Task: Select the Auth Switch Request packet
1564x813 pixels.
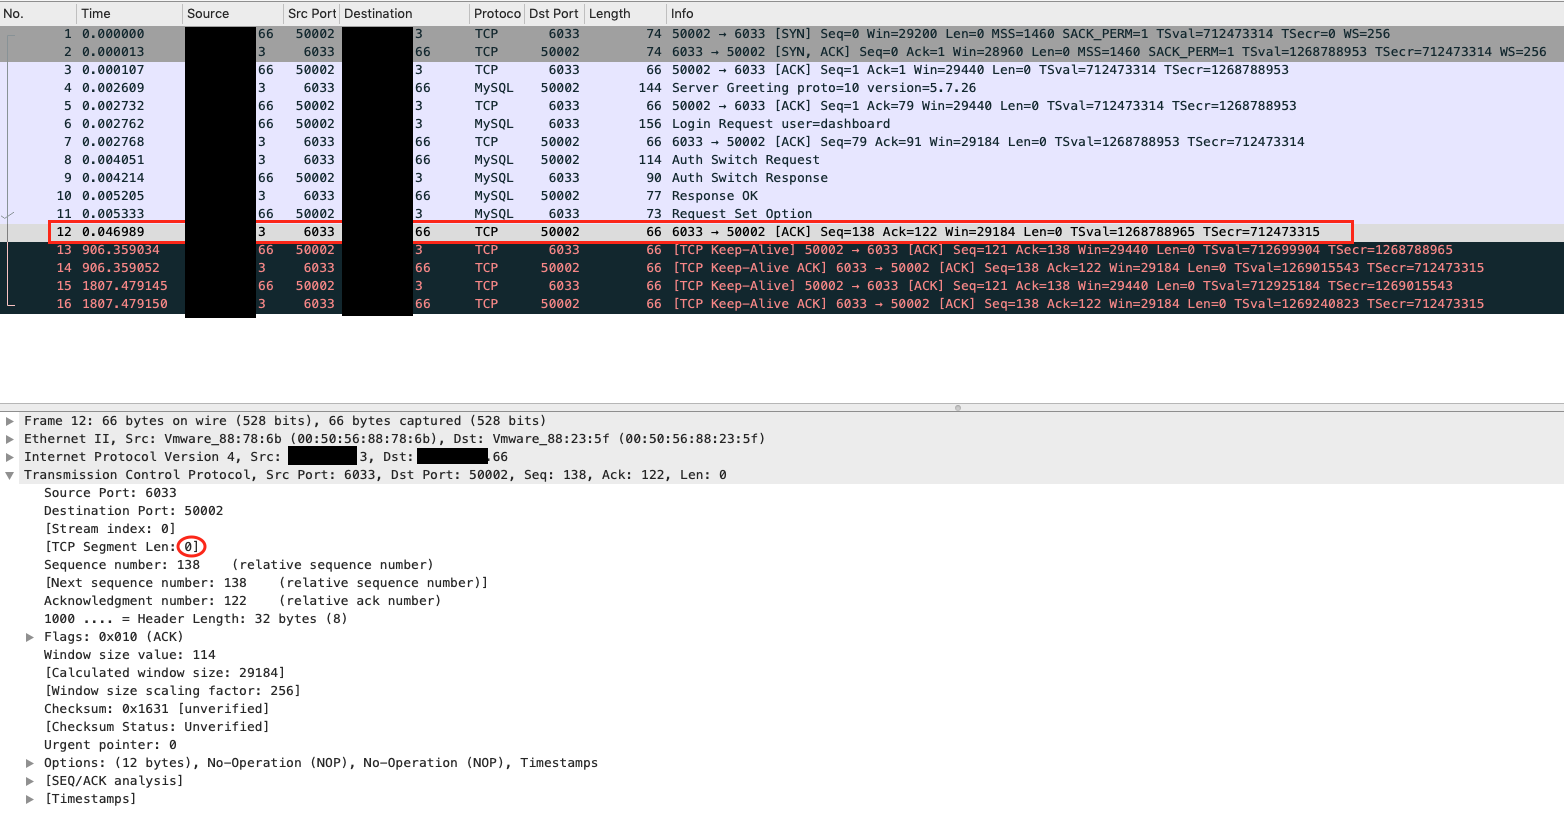Action: 782,160
